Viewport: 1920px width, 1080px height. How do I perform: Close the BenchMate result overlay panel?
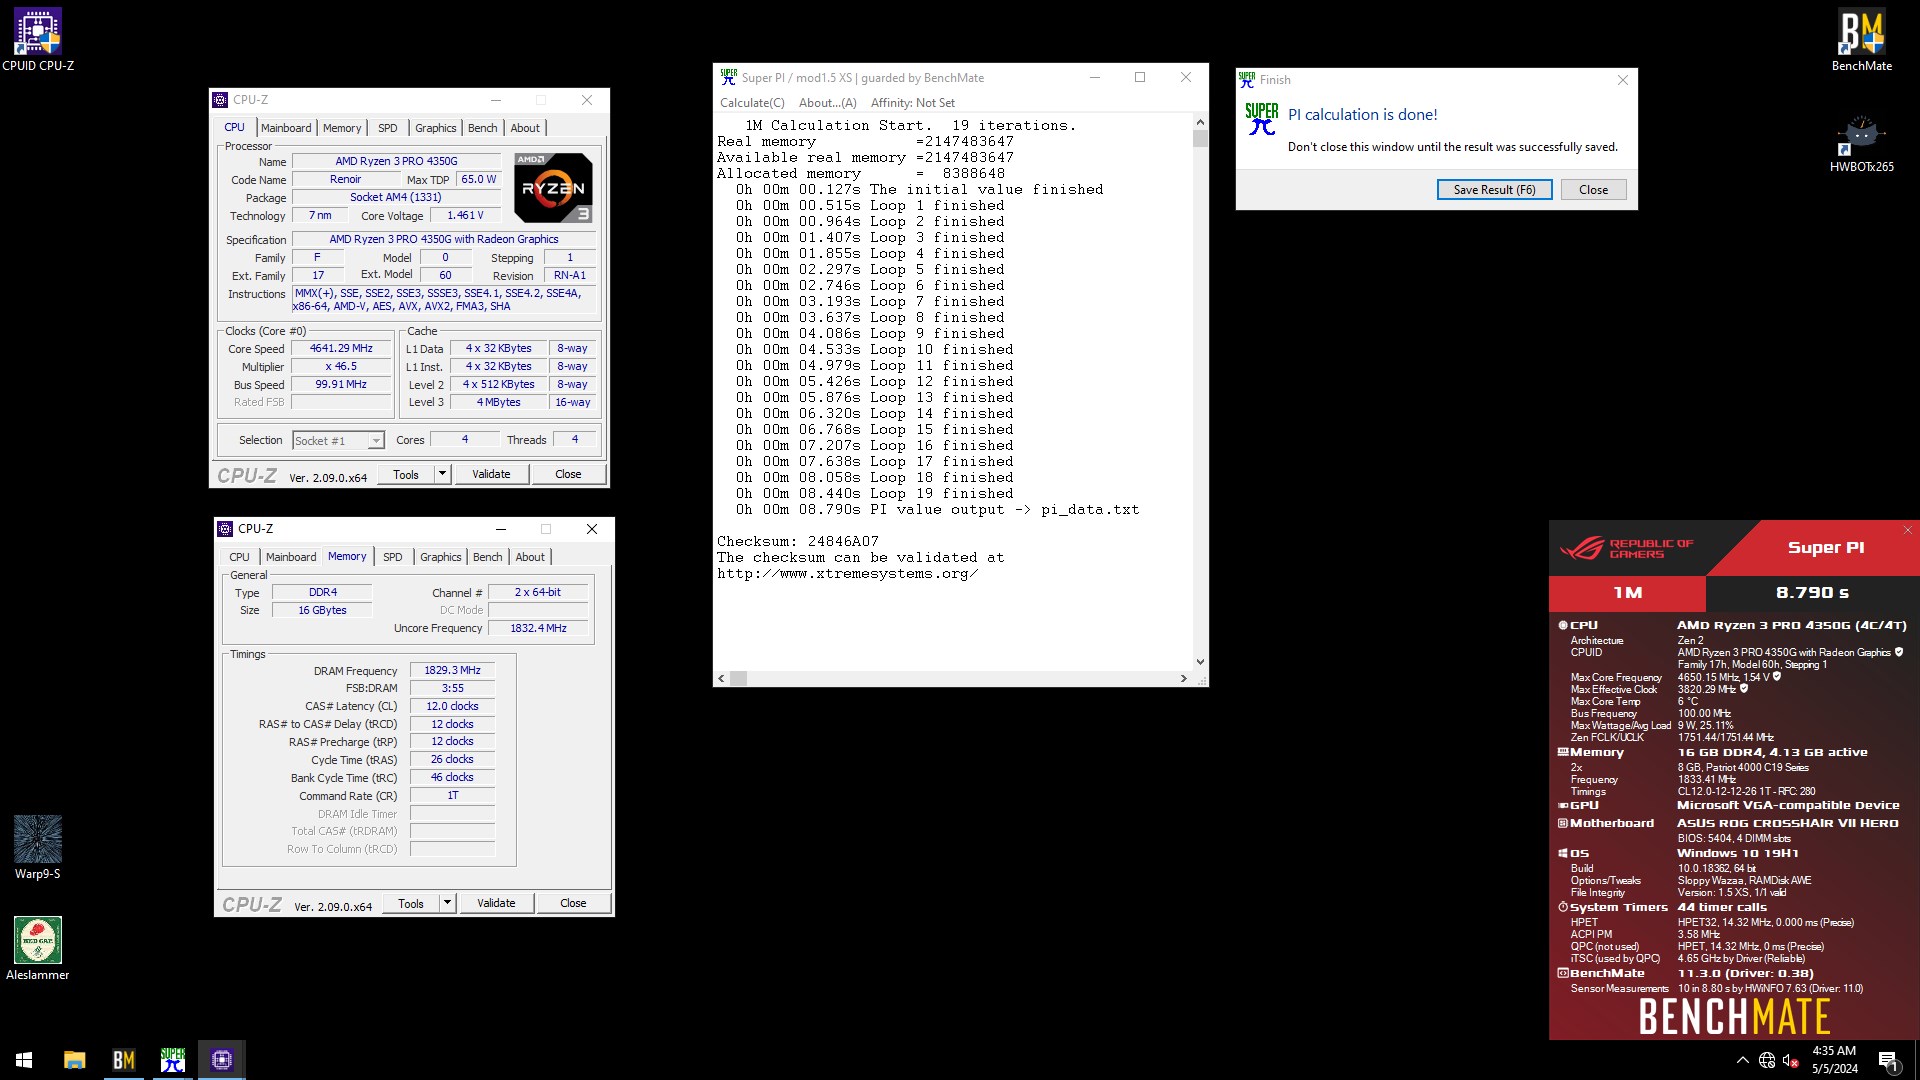point(1907,530)
